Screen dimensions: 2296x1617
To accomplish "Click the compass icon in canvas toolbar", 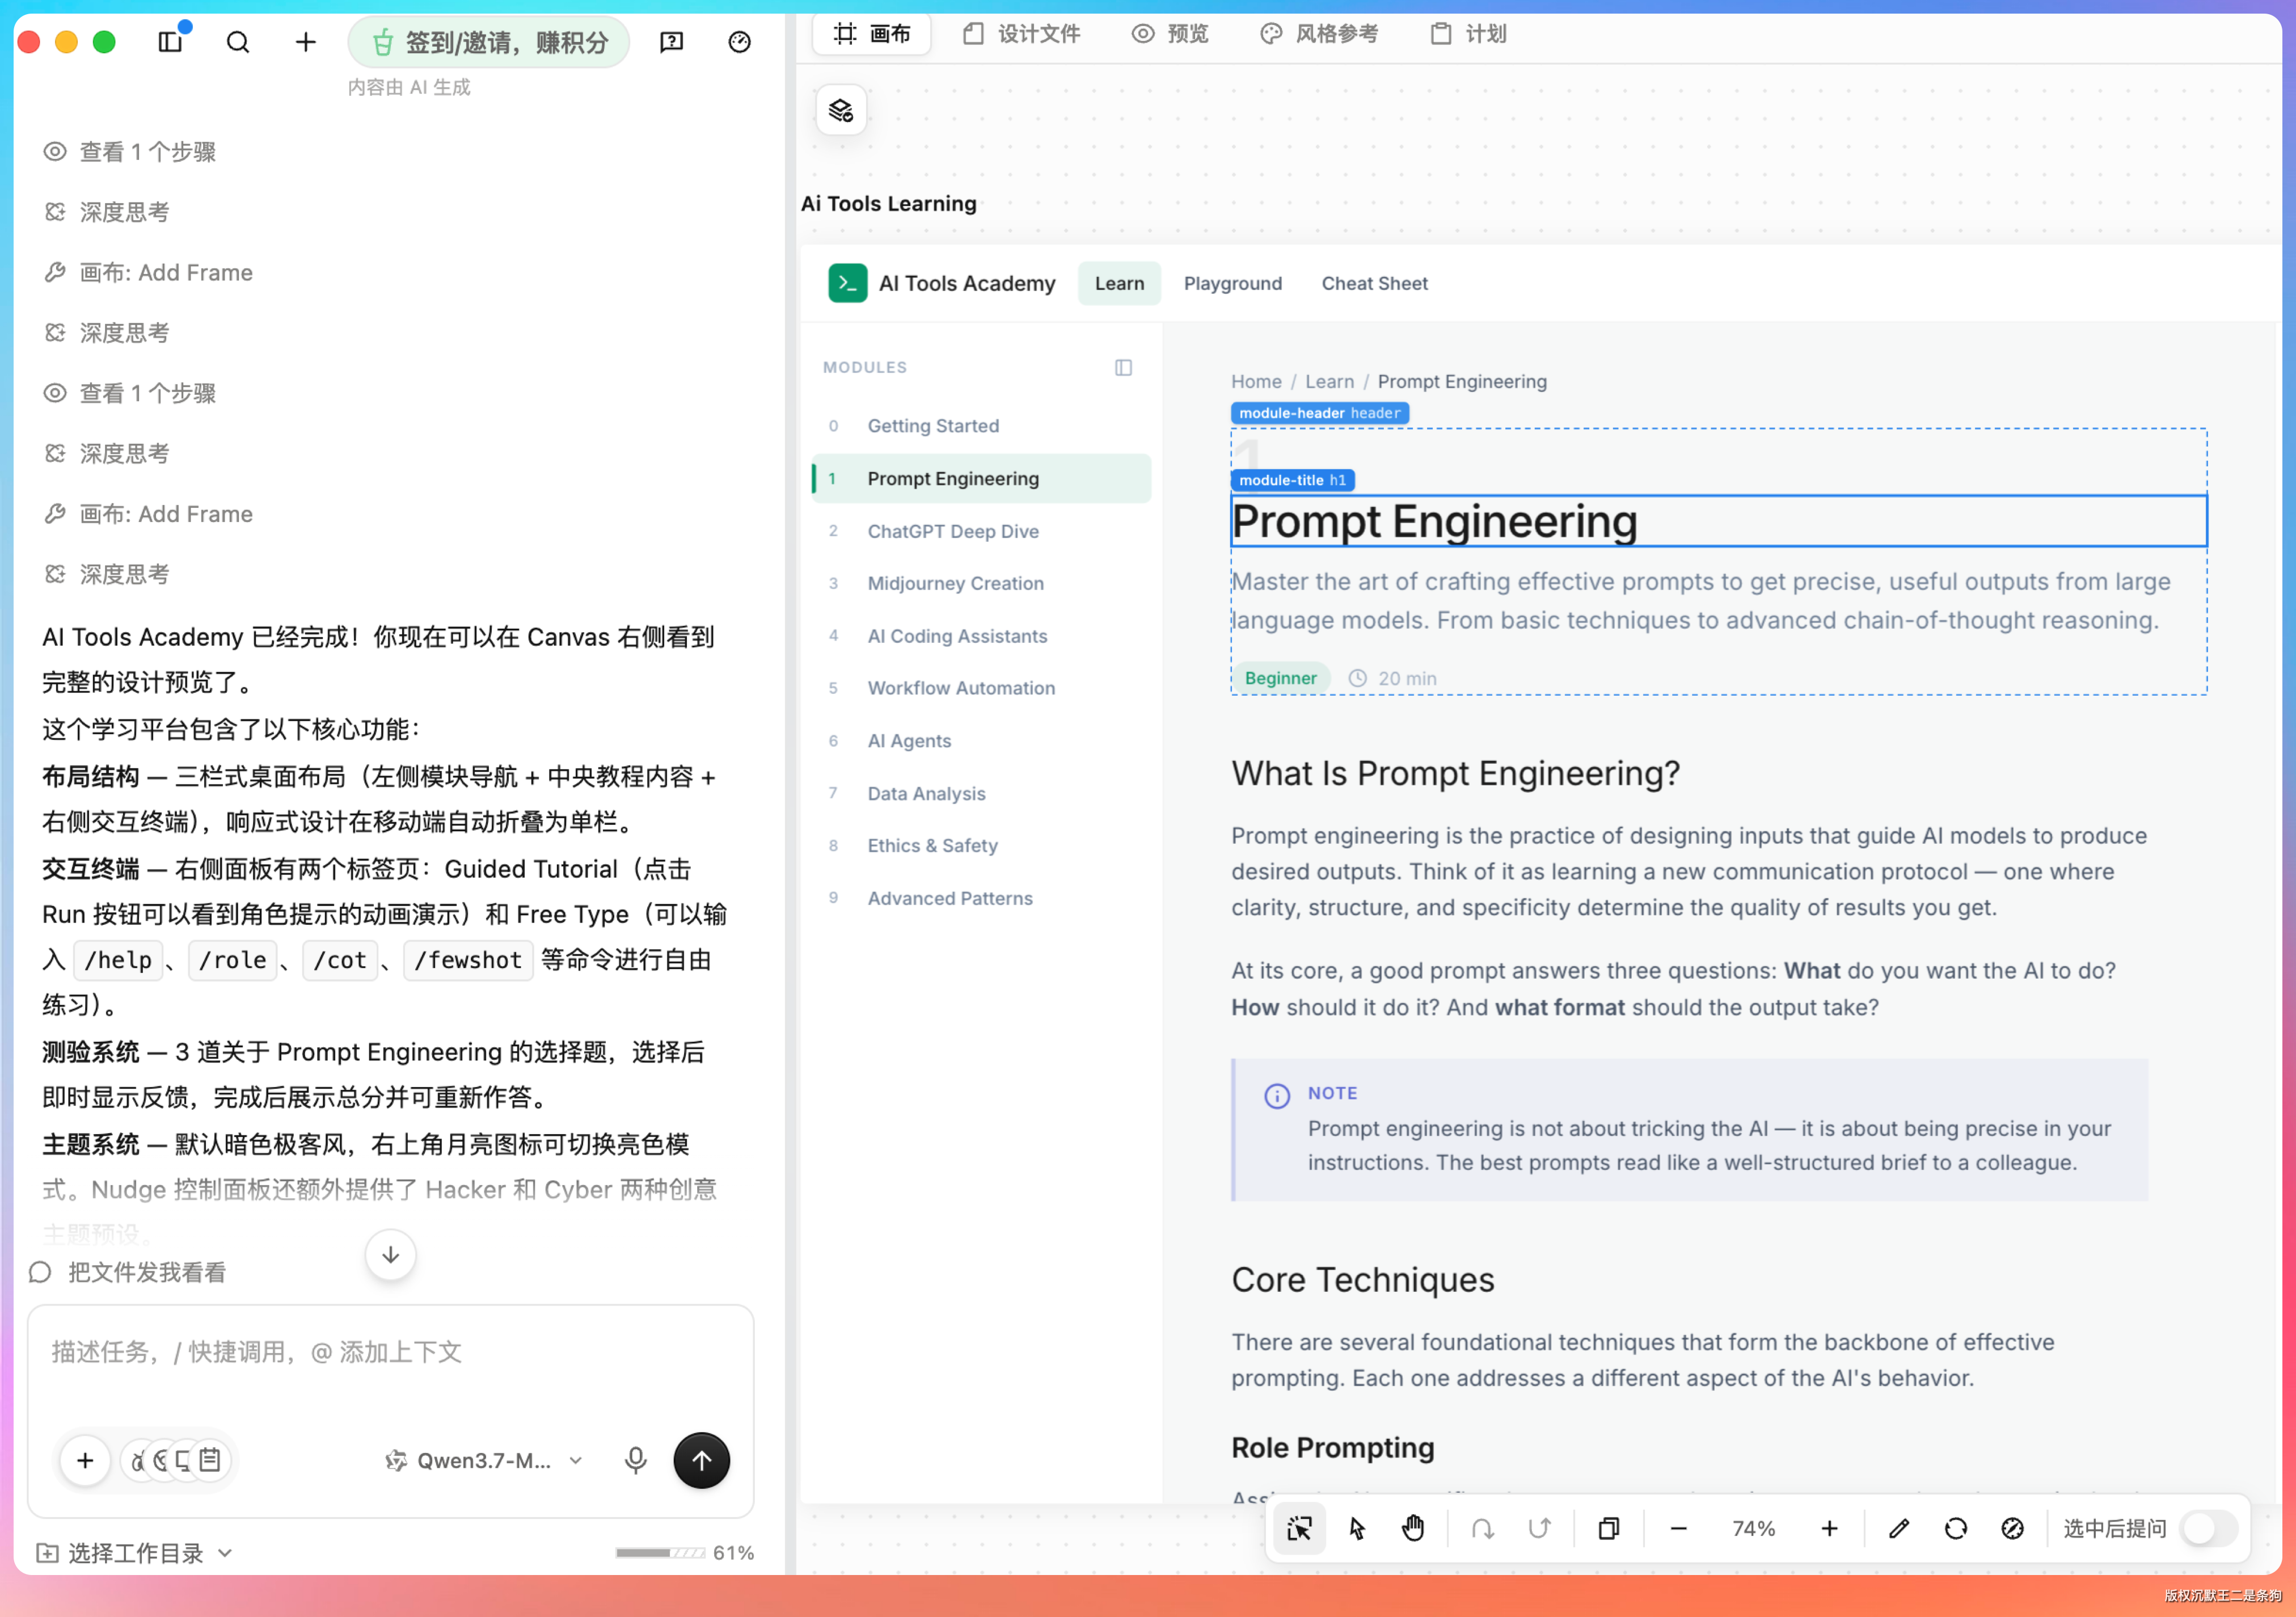I will pyautogui.click(x=2013, y=1528).
